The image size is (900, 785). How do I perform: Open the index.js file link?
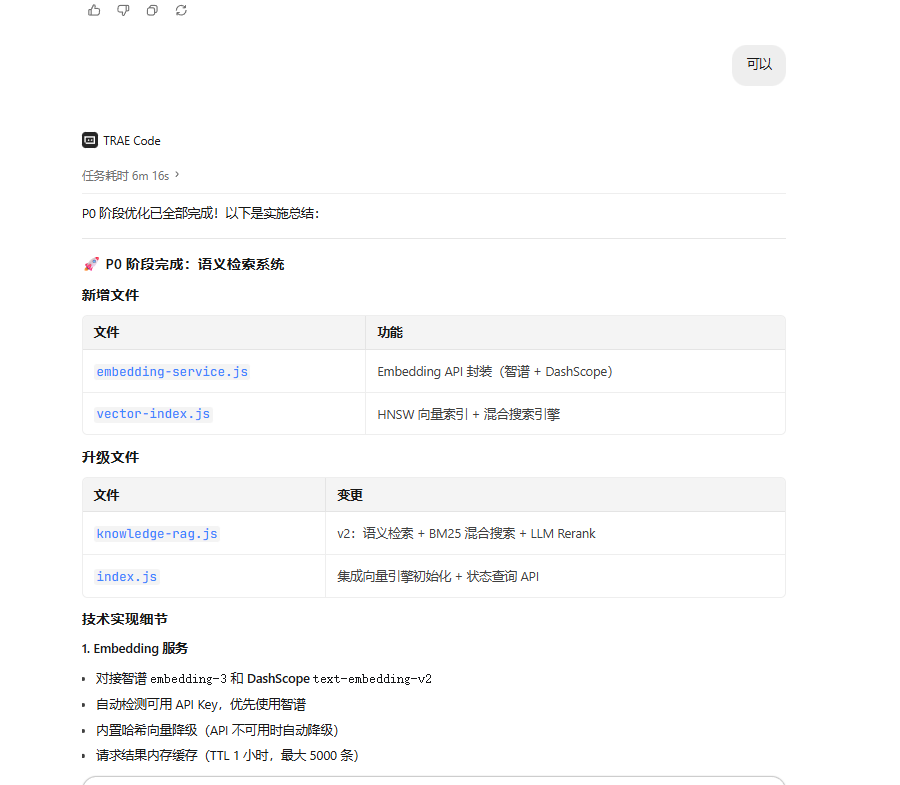(126, 577)
